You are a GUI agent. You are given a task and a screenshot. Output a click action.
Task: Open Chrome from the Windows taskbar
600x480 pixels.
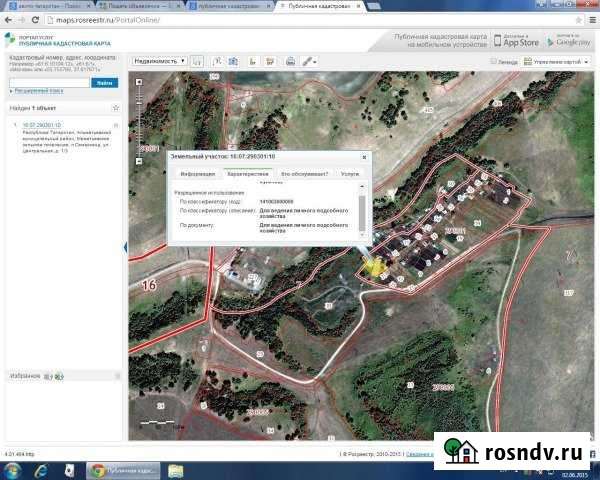(96, 469)
